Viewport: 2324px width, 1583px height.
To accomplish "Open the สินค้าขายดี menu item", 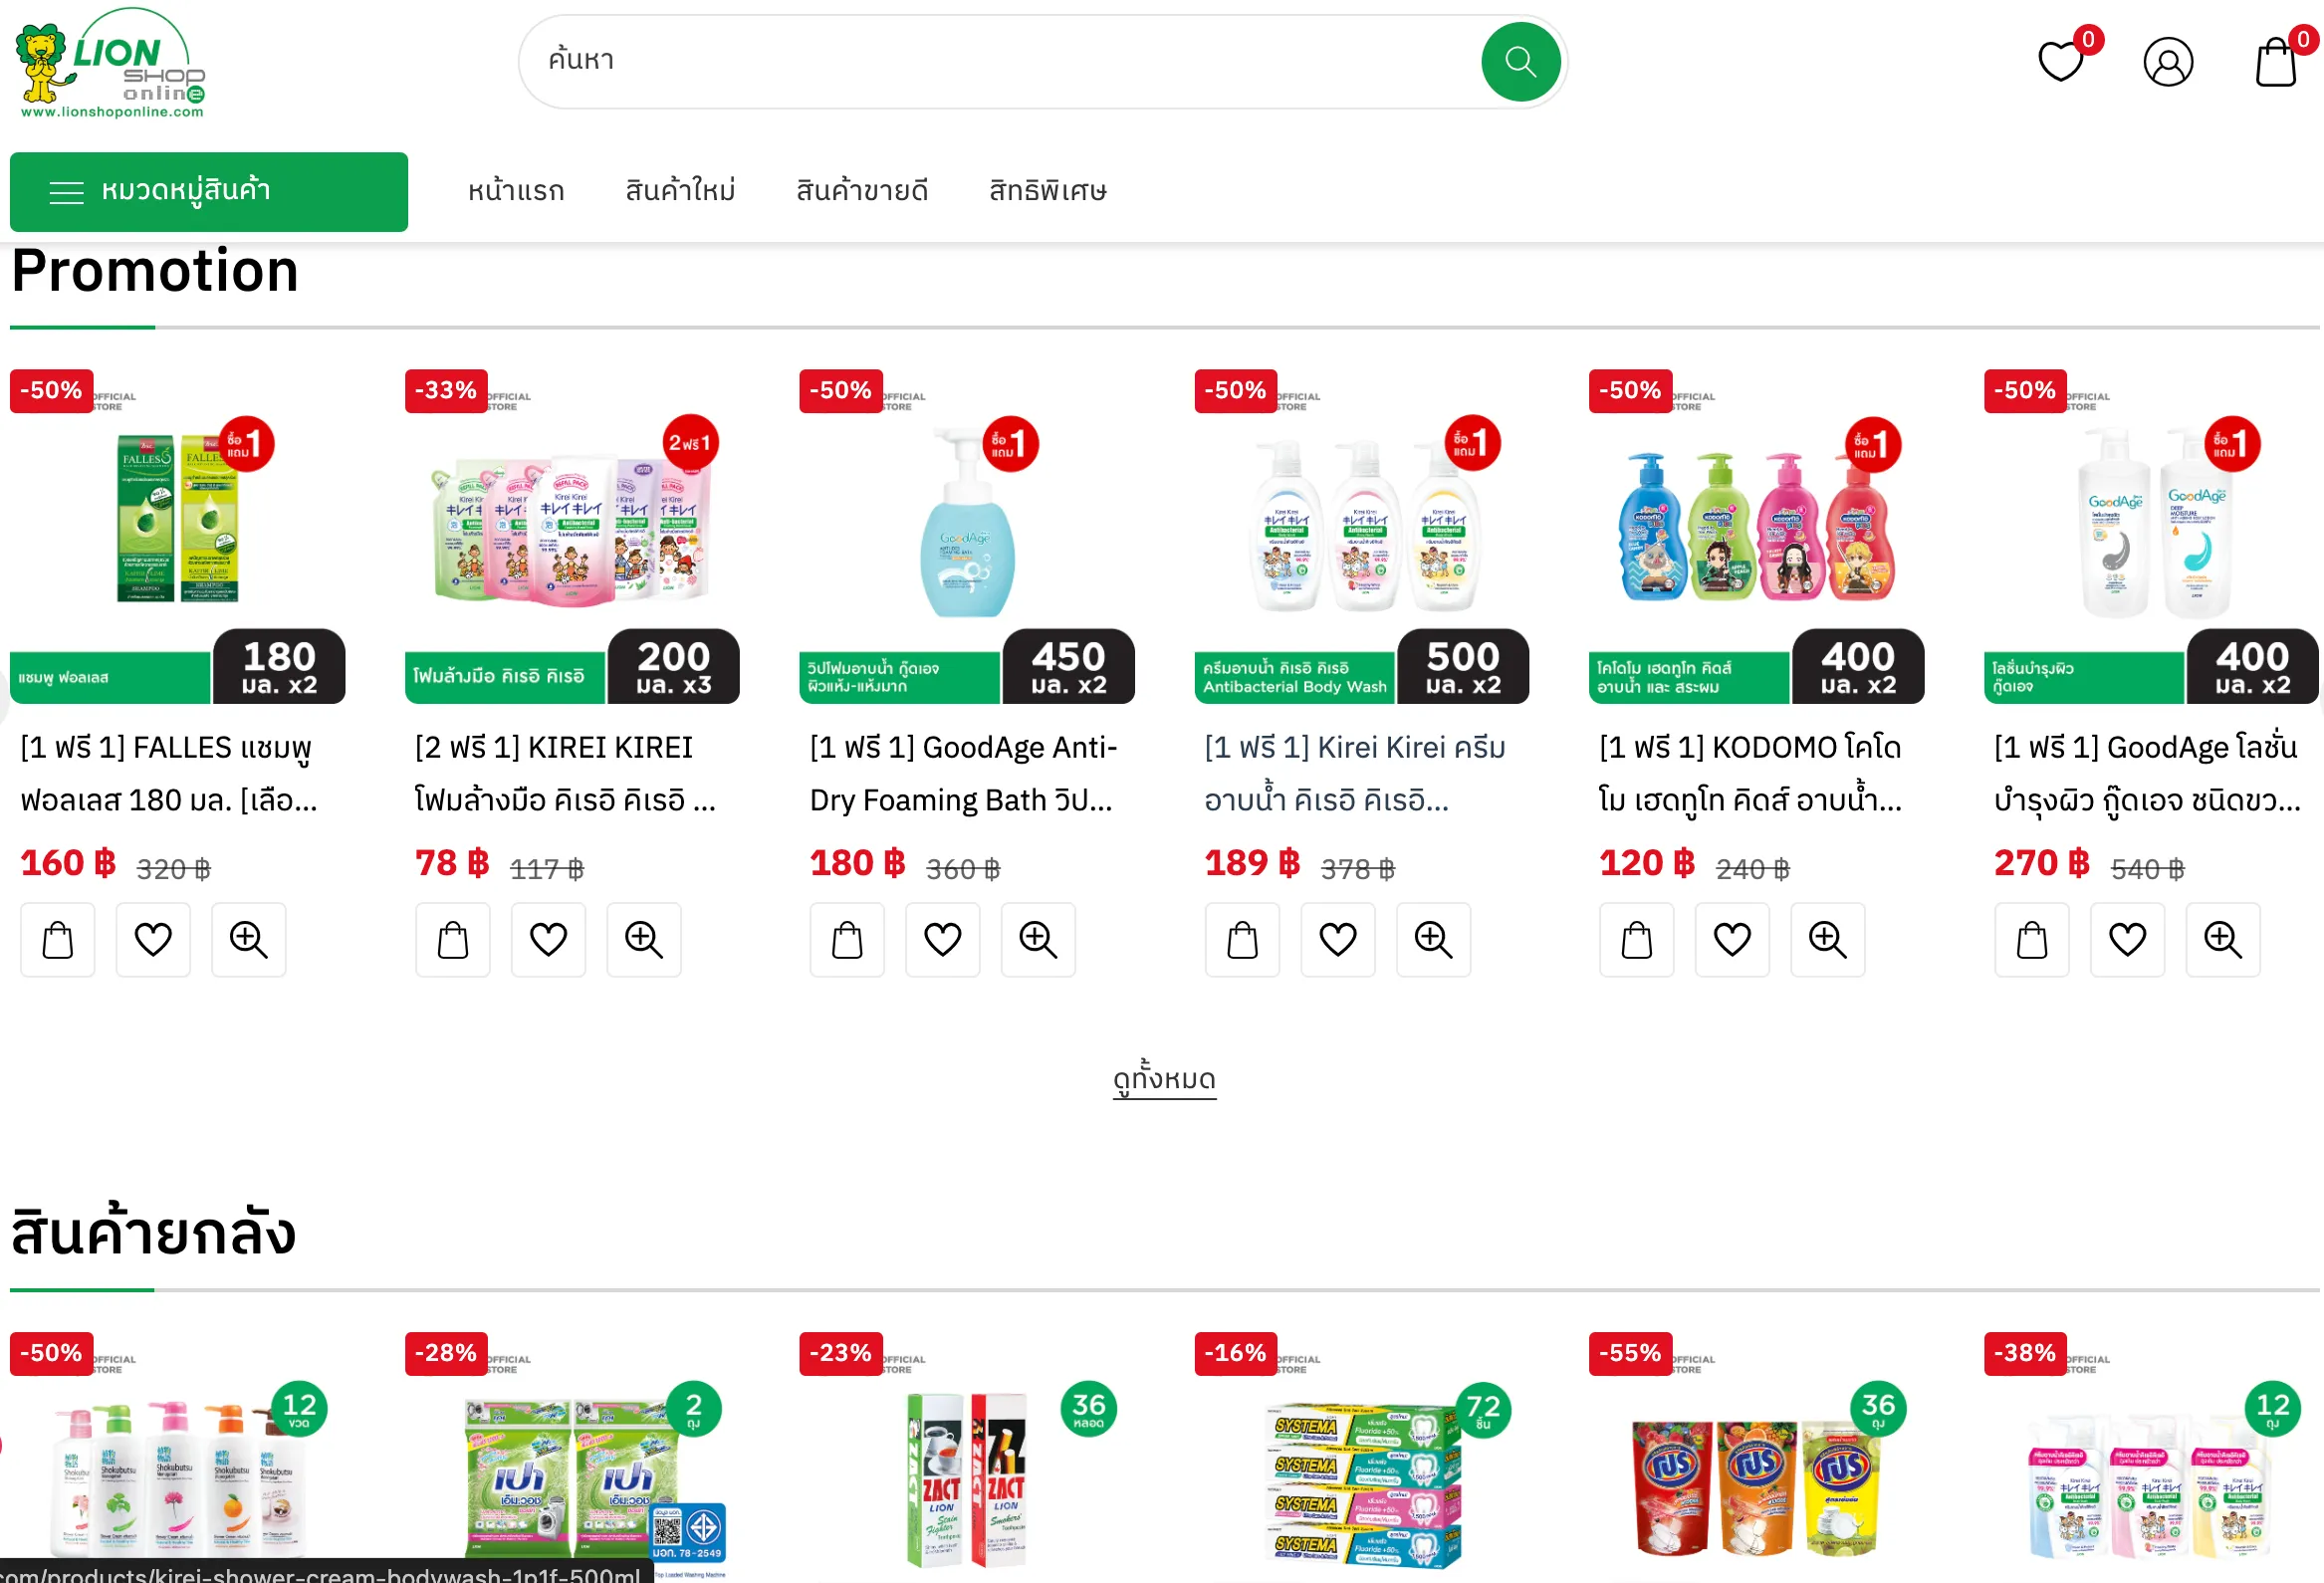I will (862, 191).
